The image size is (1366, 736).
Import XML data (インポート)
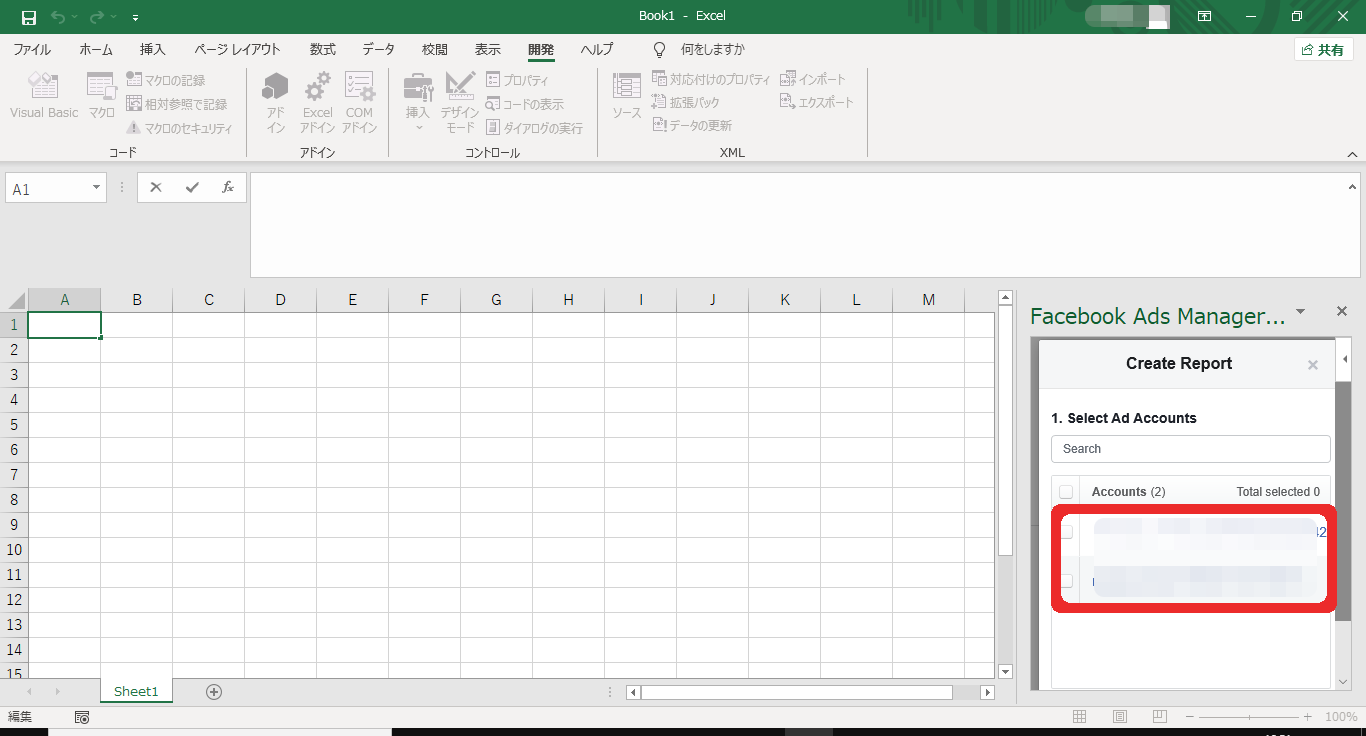tap(813, 79)
